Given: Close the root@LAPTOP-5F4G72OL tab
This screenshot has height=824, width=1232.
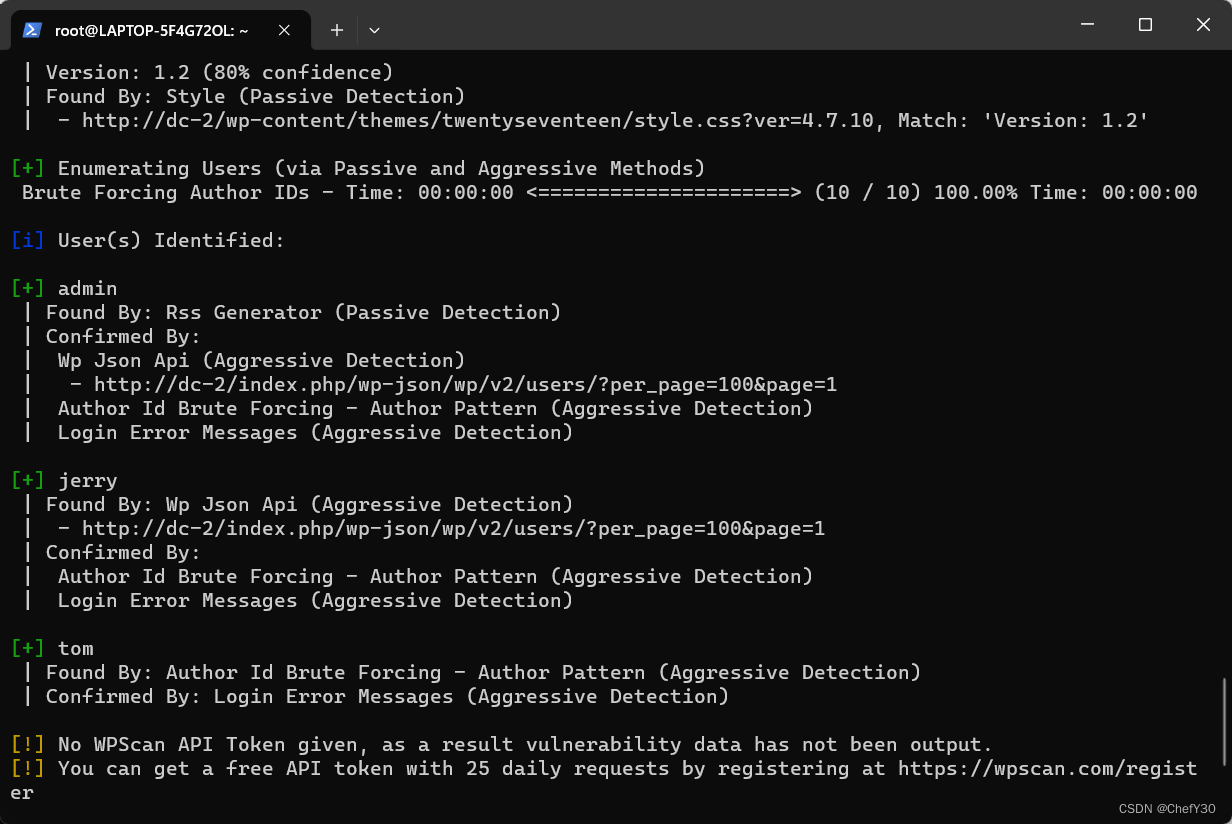Looking at the screenshot, I should pyautogui.click(x=284, y=30).
